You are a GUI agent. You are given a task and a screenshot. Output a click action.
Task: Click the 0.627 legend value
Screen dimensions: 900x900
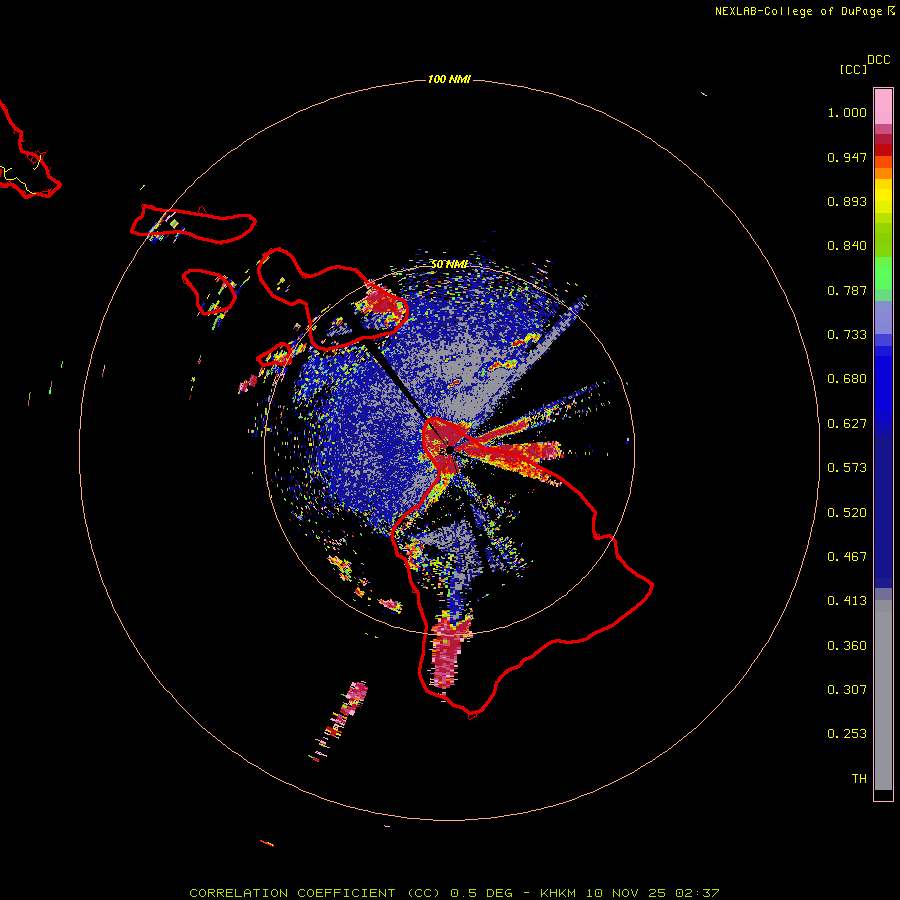click(847, 424)
